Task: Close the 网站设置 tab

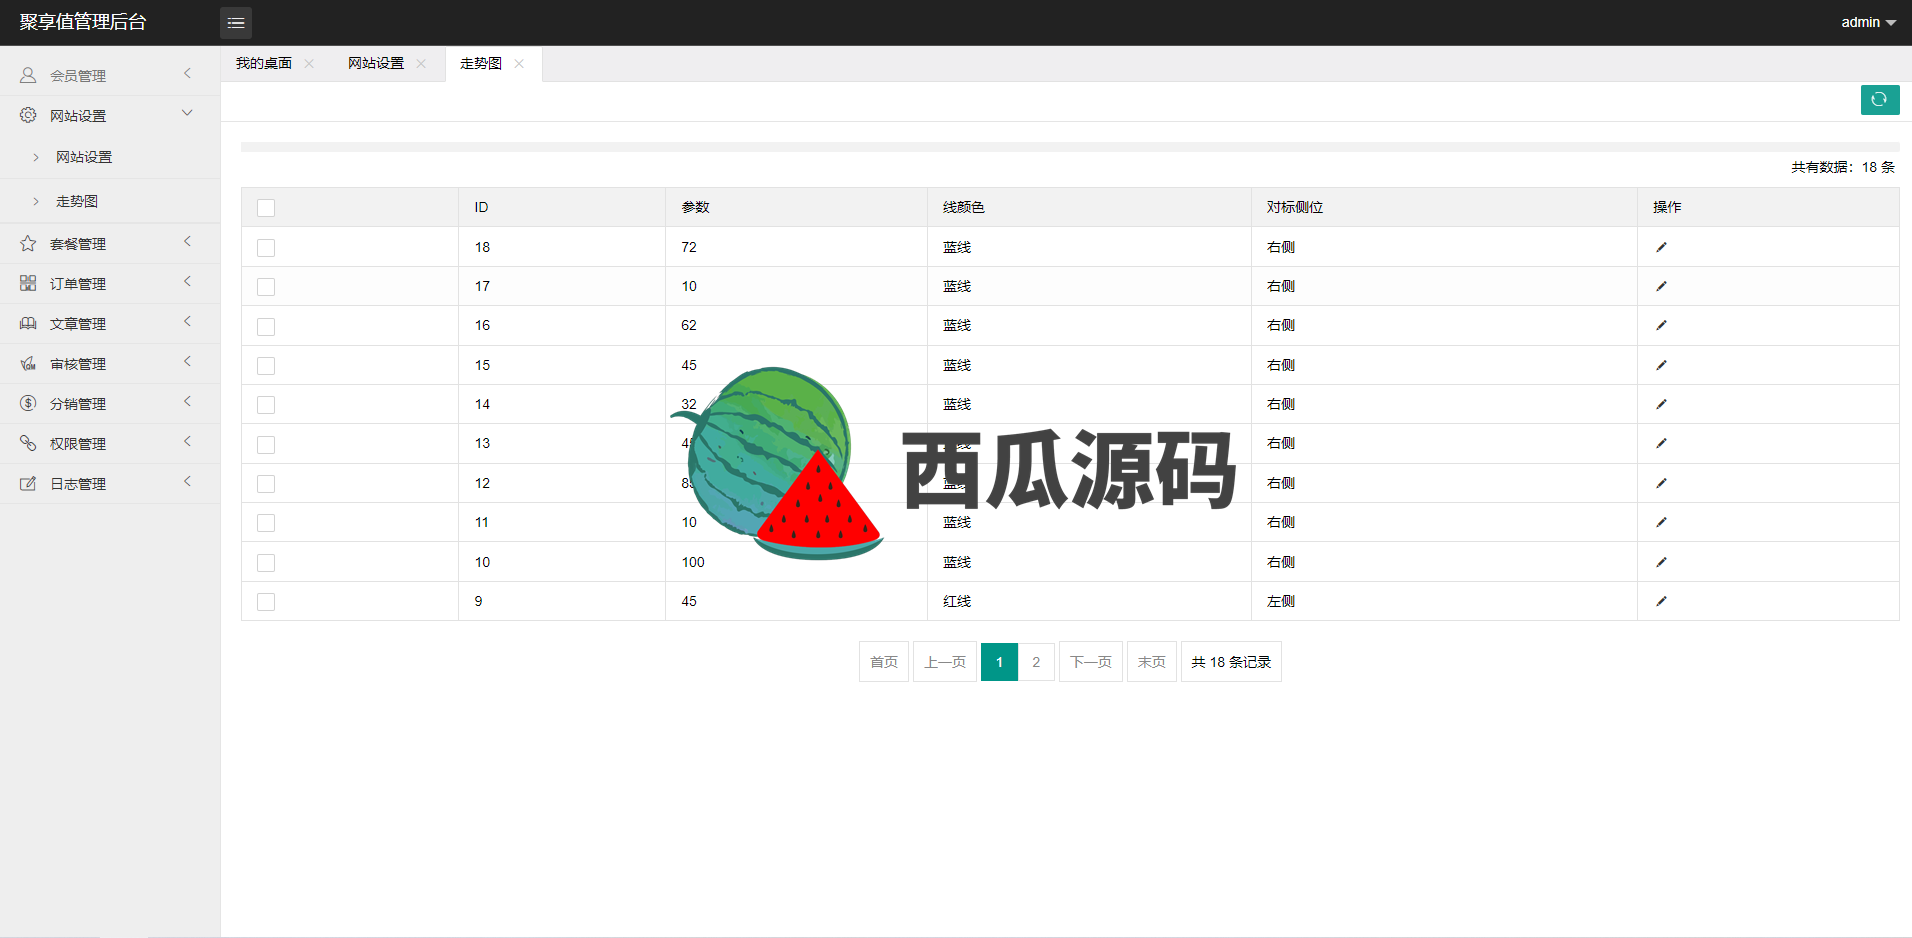Action: click(421, 63)
